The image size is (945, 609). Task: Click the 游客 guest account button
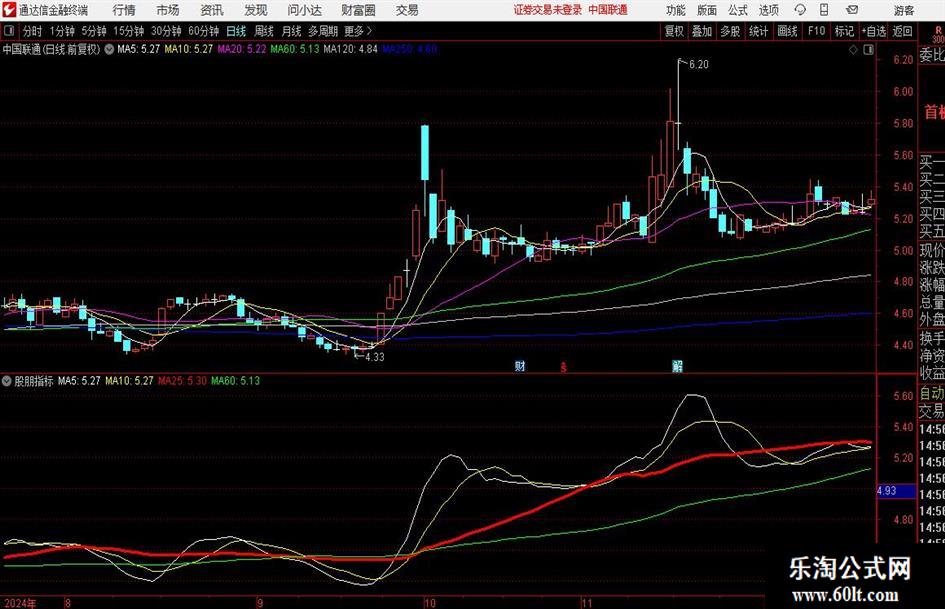[x=903, y=10]
